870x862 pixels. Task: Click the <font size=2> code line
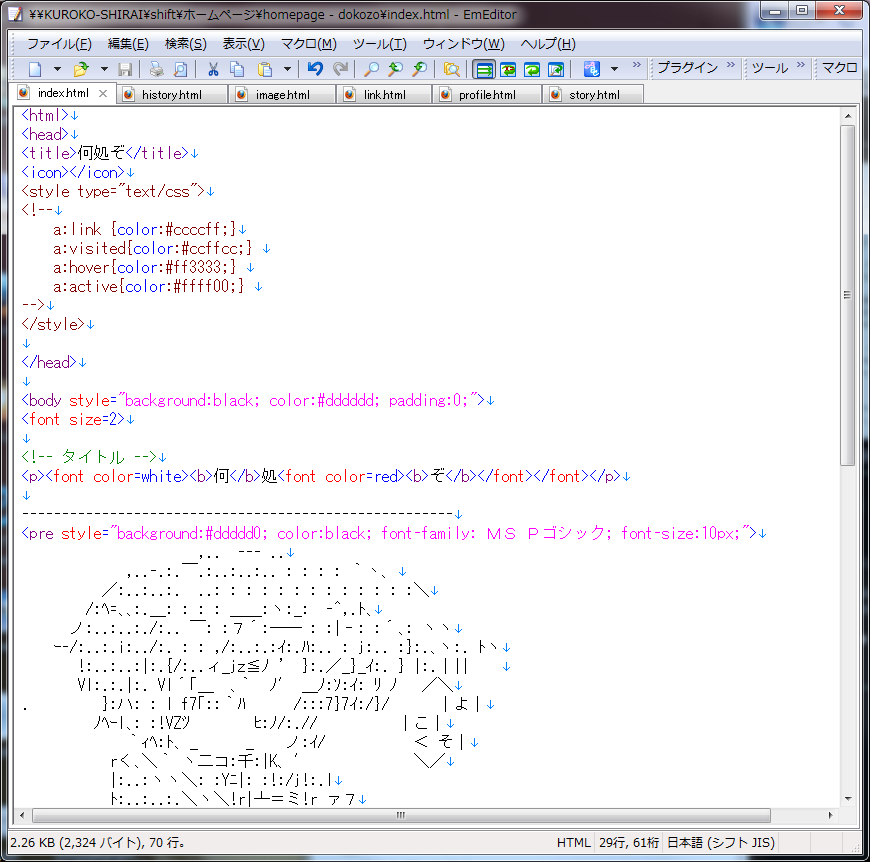click(73, 419)
